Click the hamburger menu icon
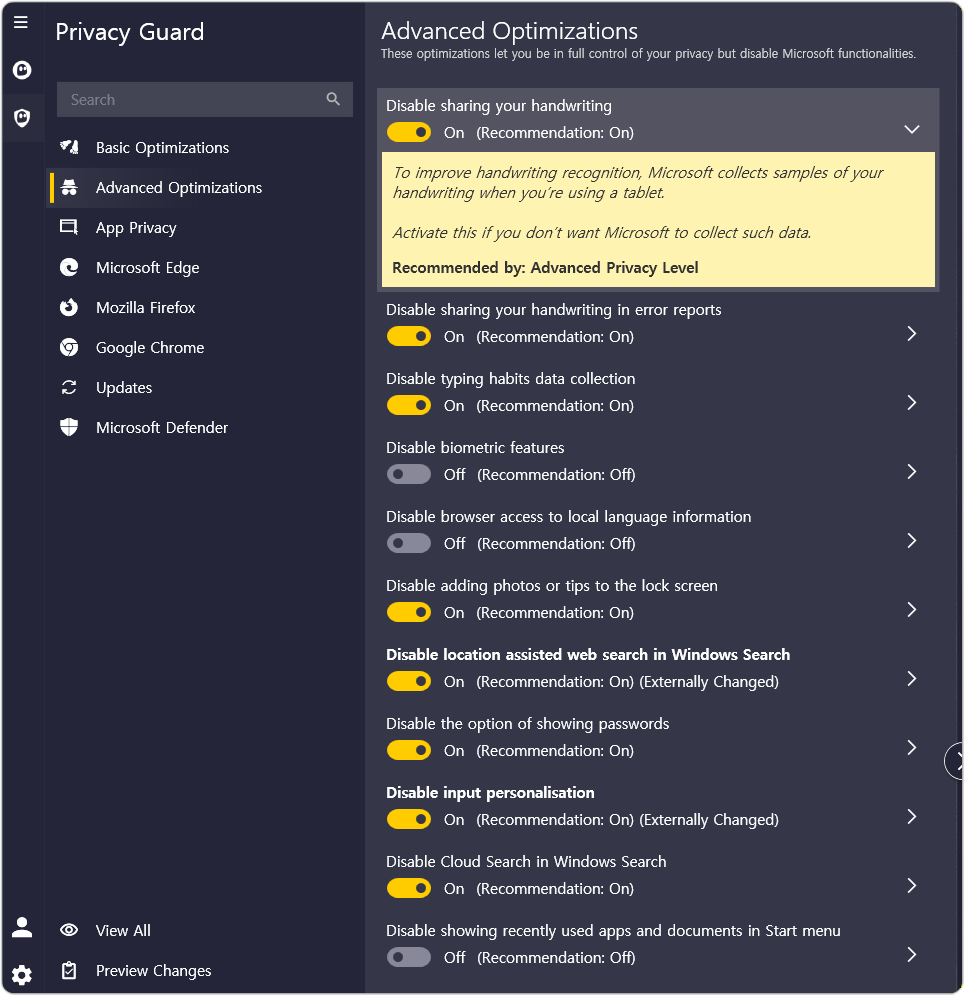964x995 pixels. pyautogui.click(x=21, y=22)
